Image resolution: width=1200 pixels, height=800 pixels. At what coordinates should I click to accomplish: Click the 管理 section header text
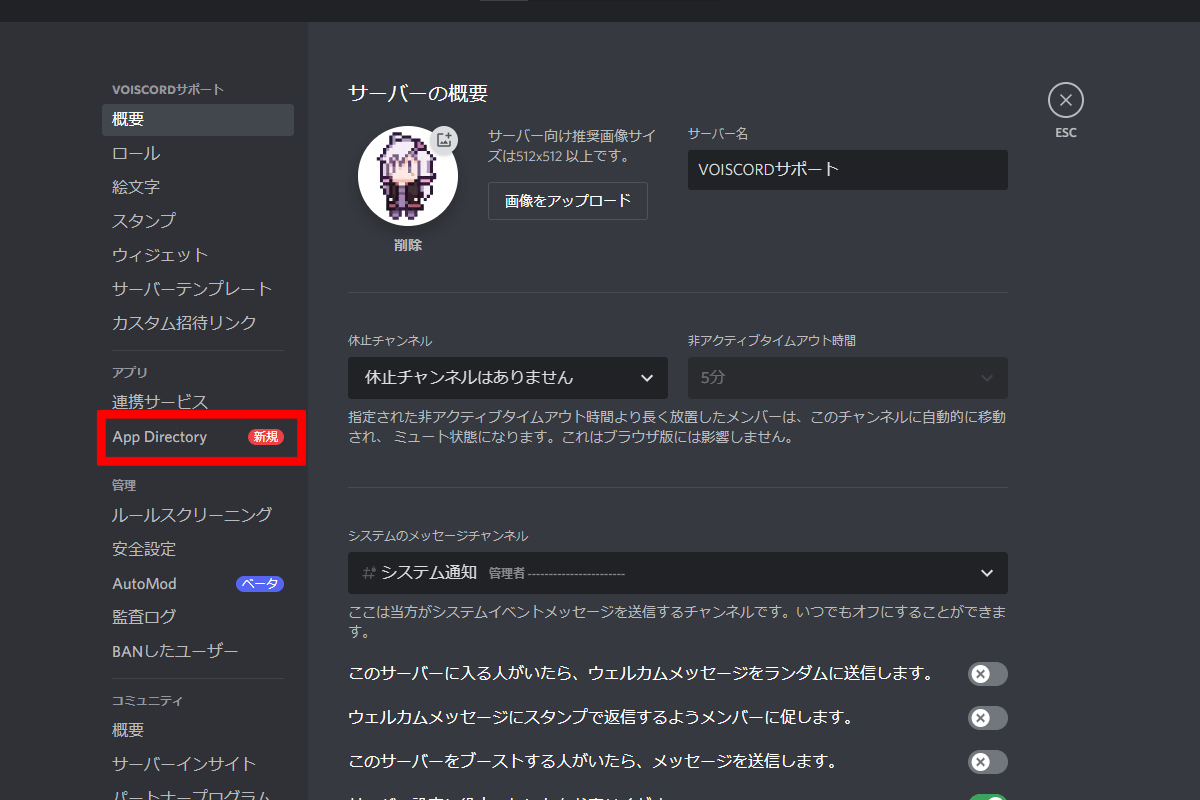point(124,485)
